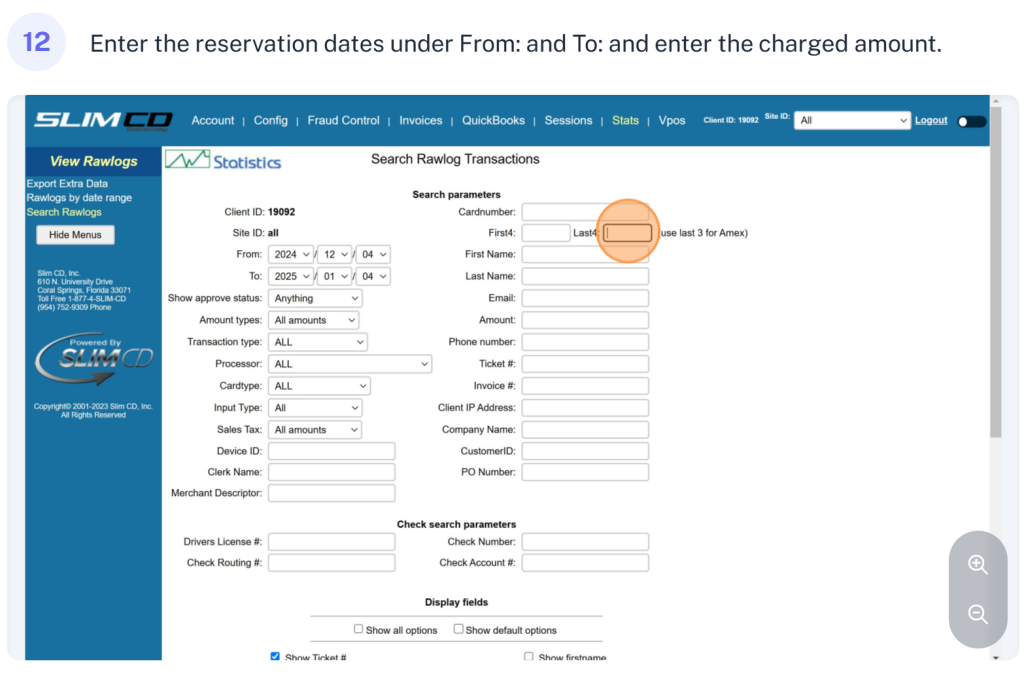Click the Powered By Slim CD badge

pyautogui.click(x=94, y=357)
